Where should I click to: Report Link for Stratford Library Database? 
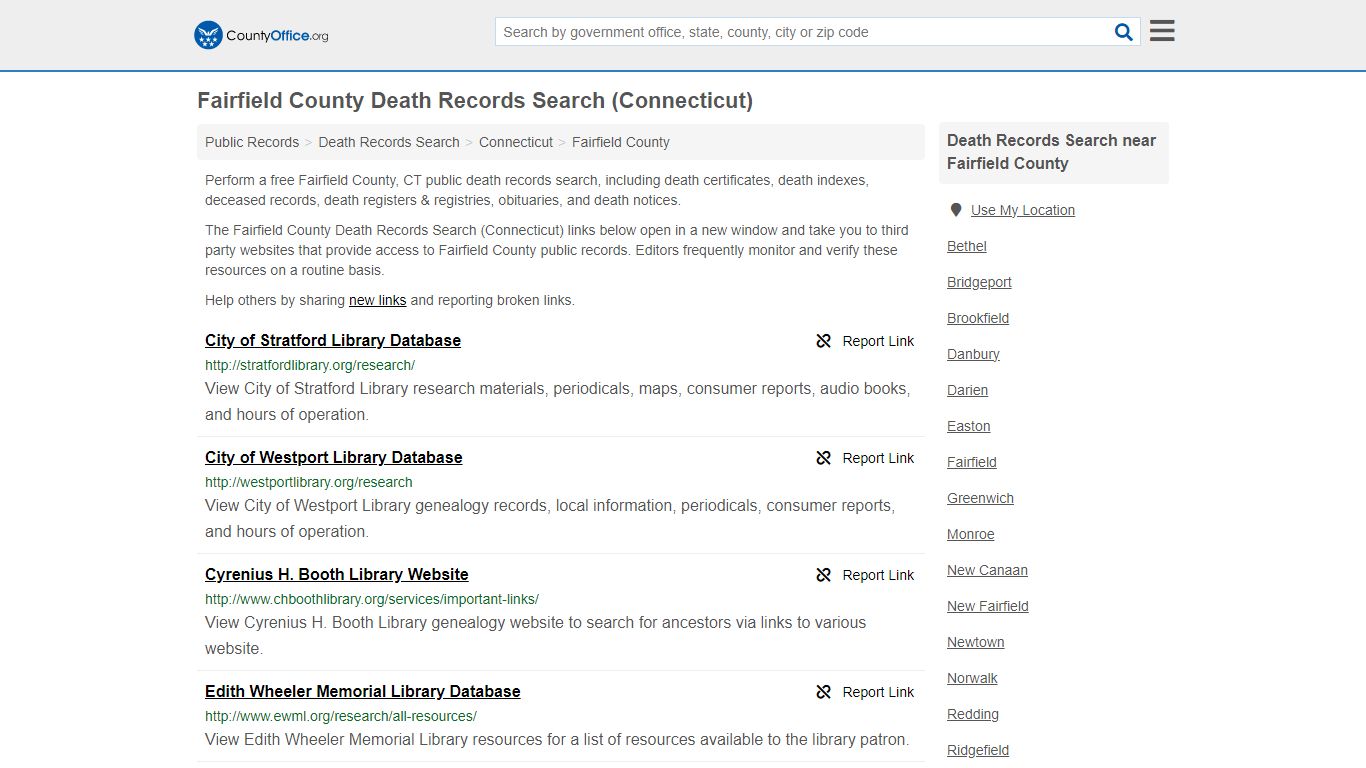pos(878,341)
